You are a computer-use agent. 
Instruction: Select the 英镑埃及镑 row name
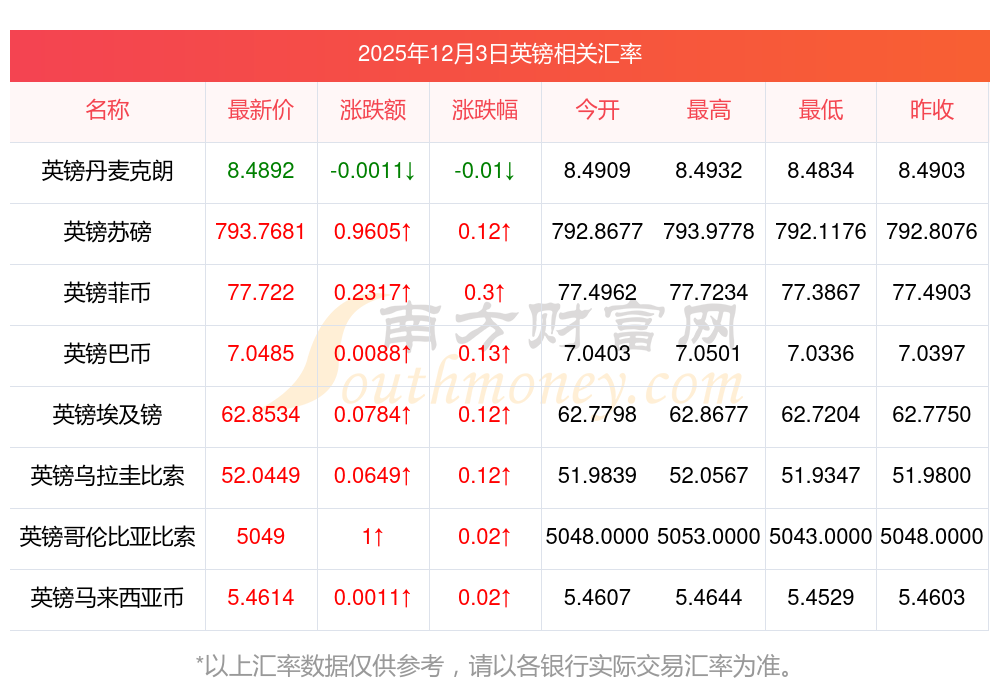107,415
